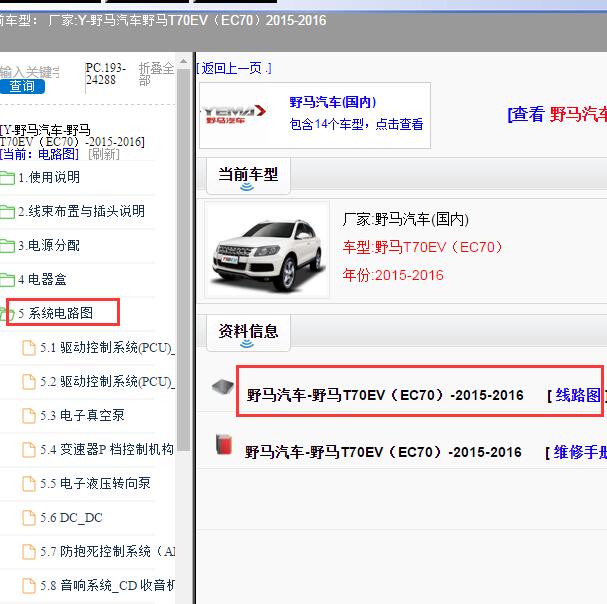Open the 线路图 link
Image resolution: width=607 pixels, height=604 pixels.
(578, 395)
